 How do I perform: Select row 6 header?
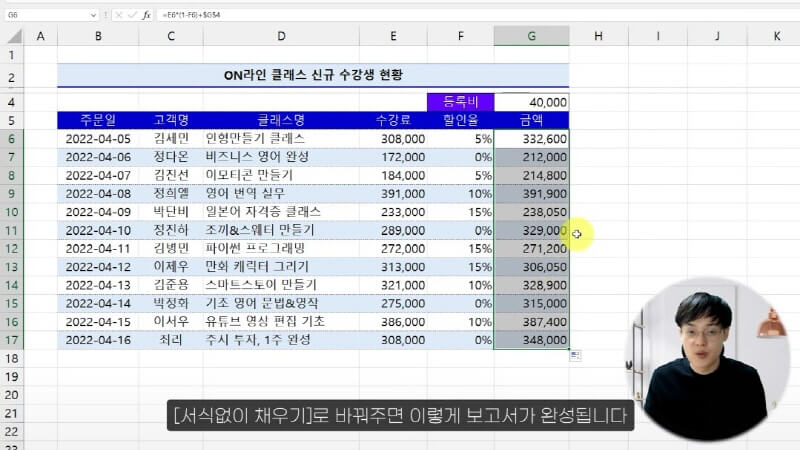click(12, 139)
